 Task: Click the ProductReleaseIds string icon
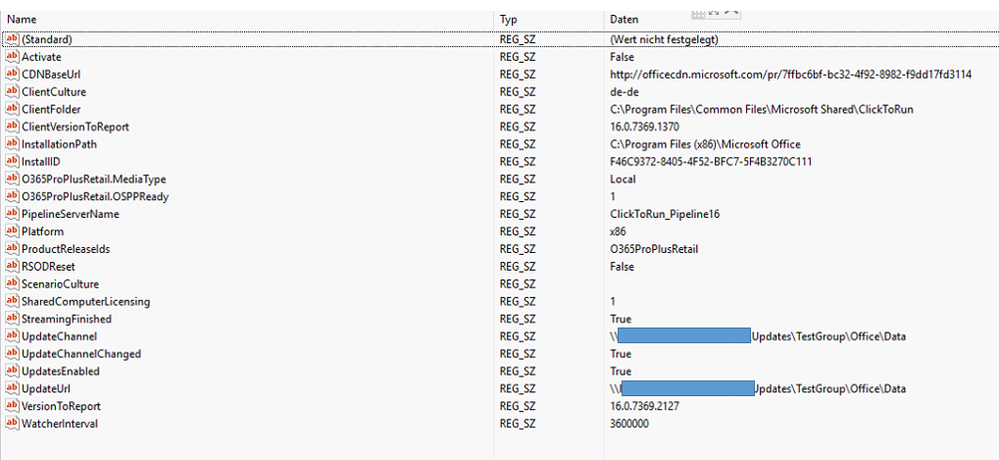pyautogui.click(x=12, y=248)
